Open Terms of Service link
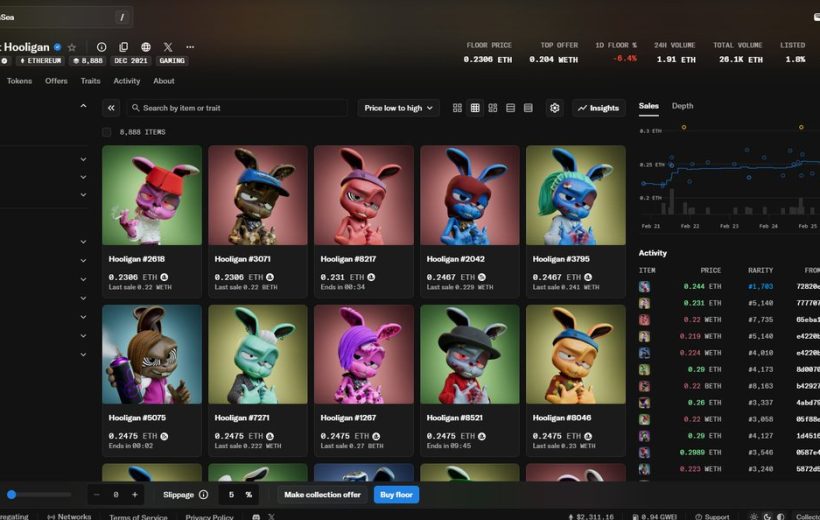Image resolution: width=820 pixels, height=520 pixels. pyautogui.click(x=138, y=516)
